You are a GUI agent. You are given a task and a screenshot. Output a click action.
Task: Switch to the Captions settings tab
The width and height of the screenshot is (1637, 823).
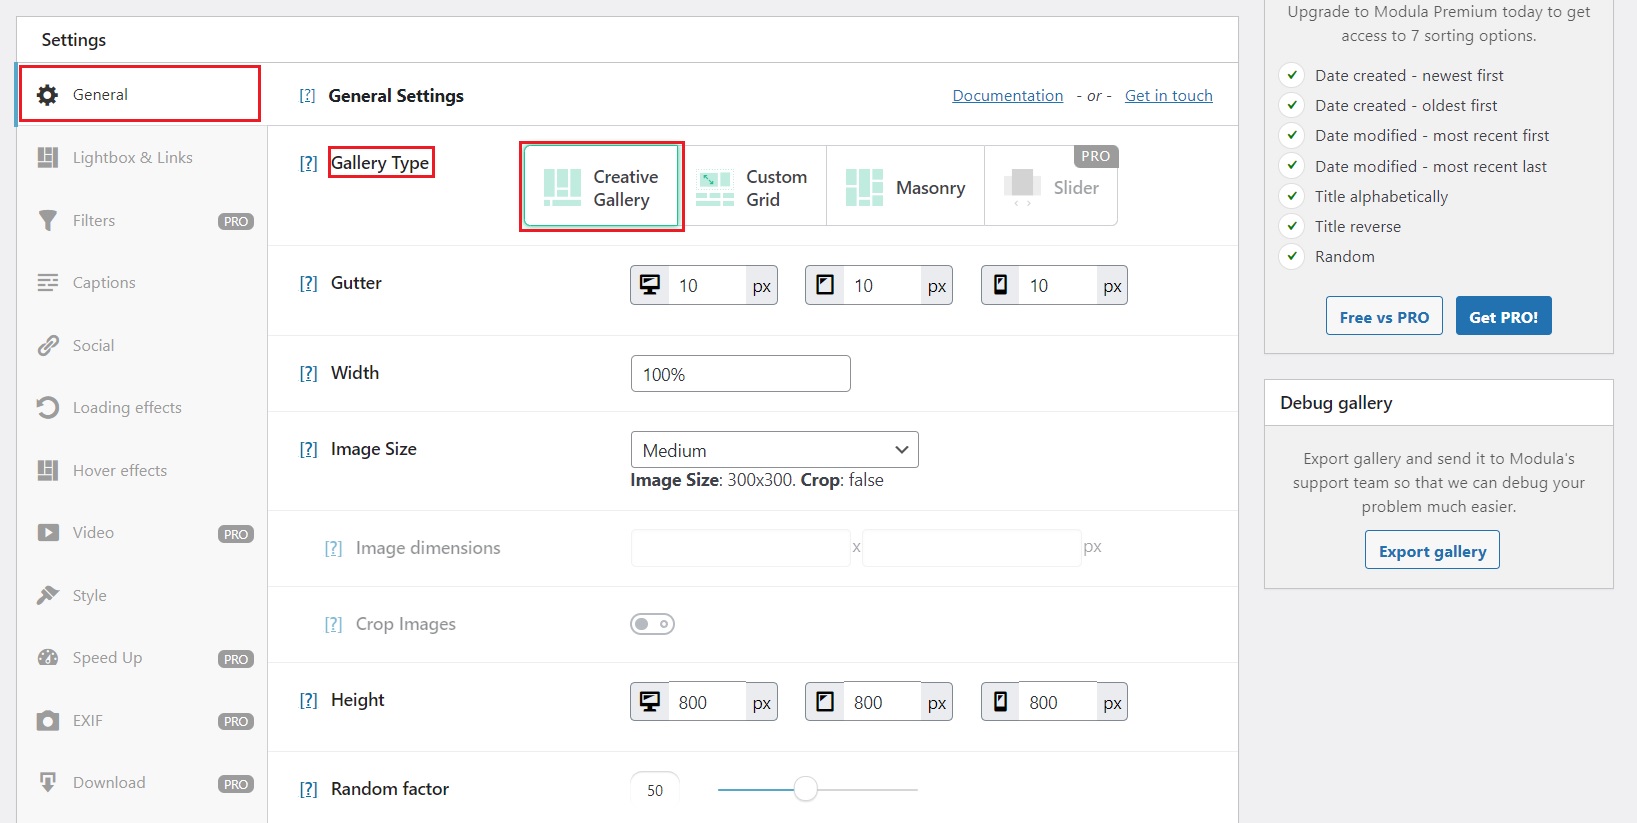coord(104,283)
